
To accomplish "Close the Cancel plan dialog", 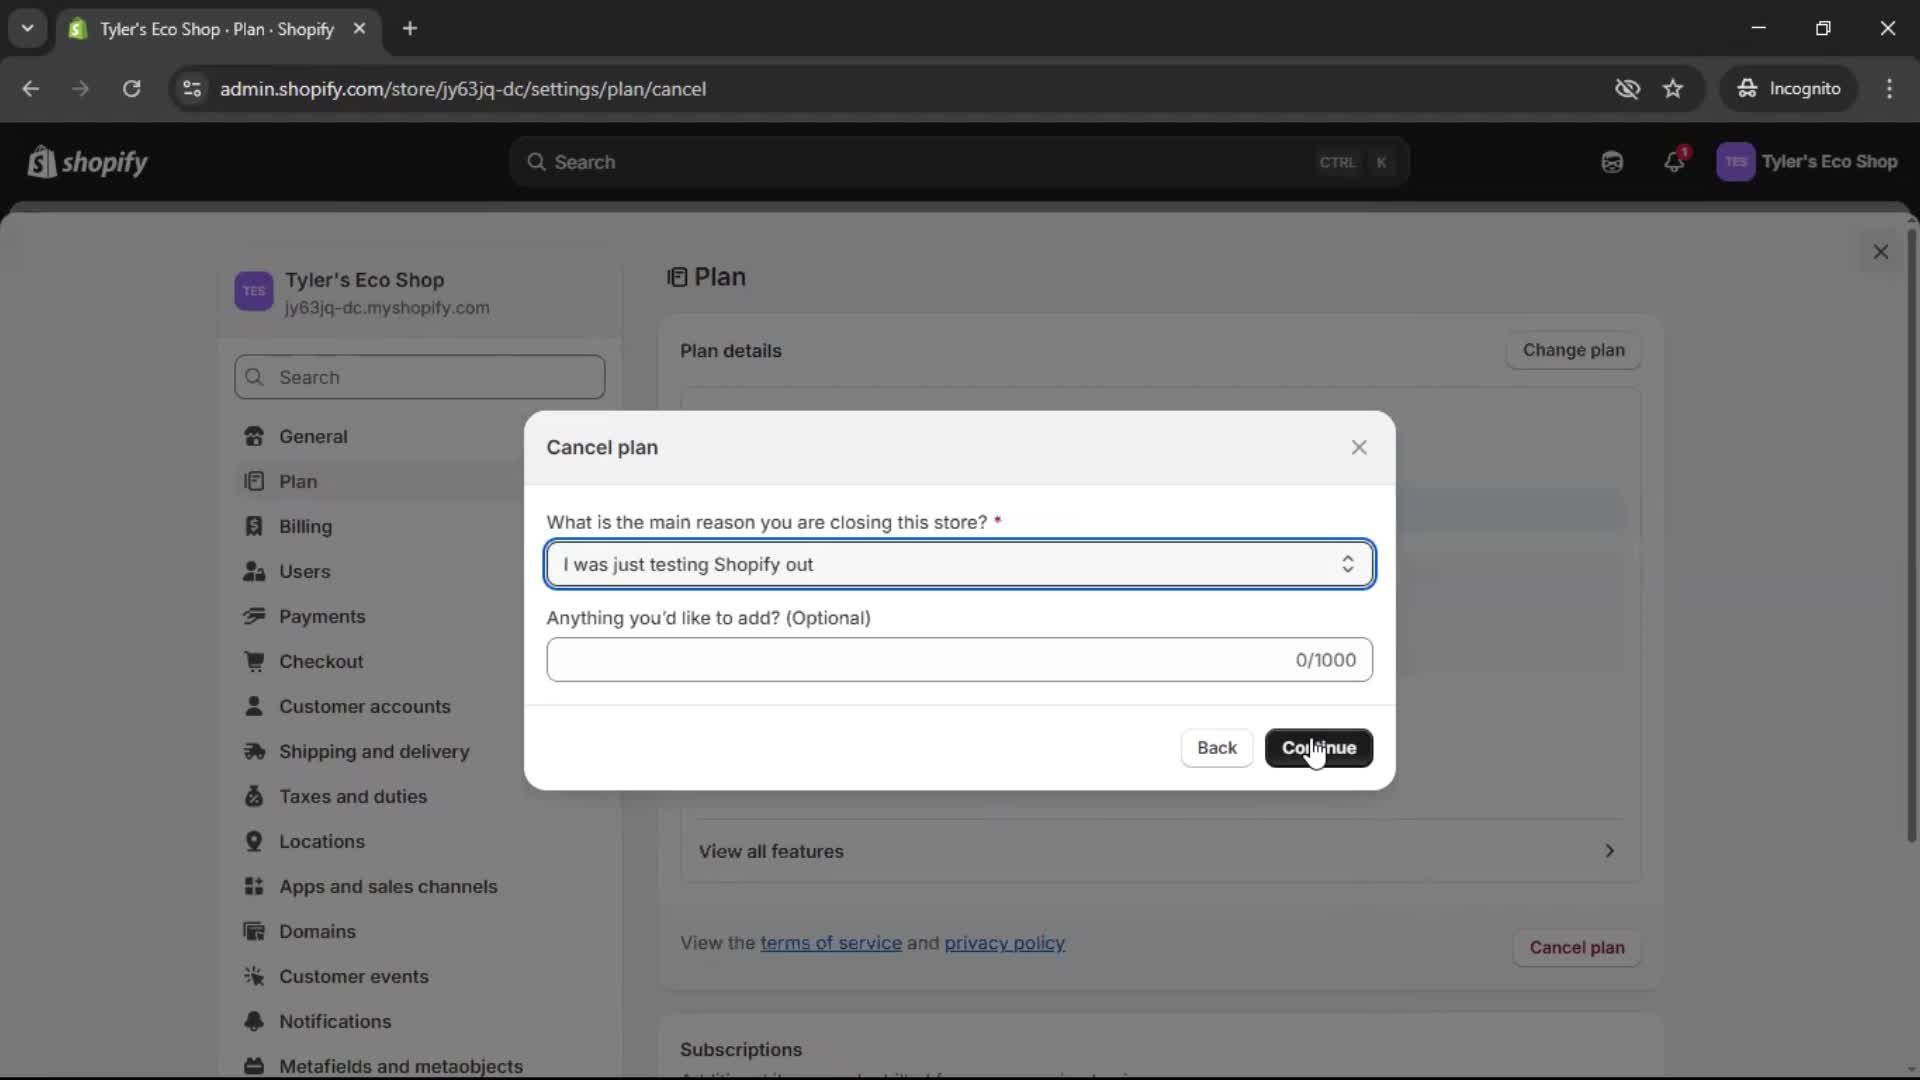I will 1358,448.
